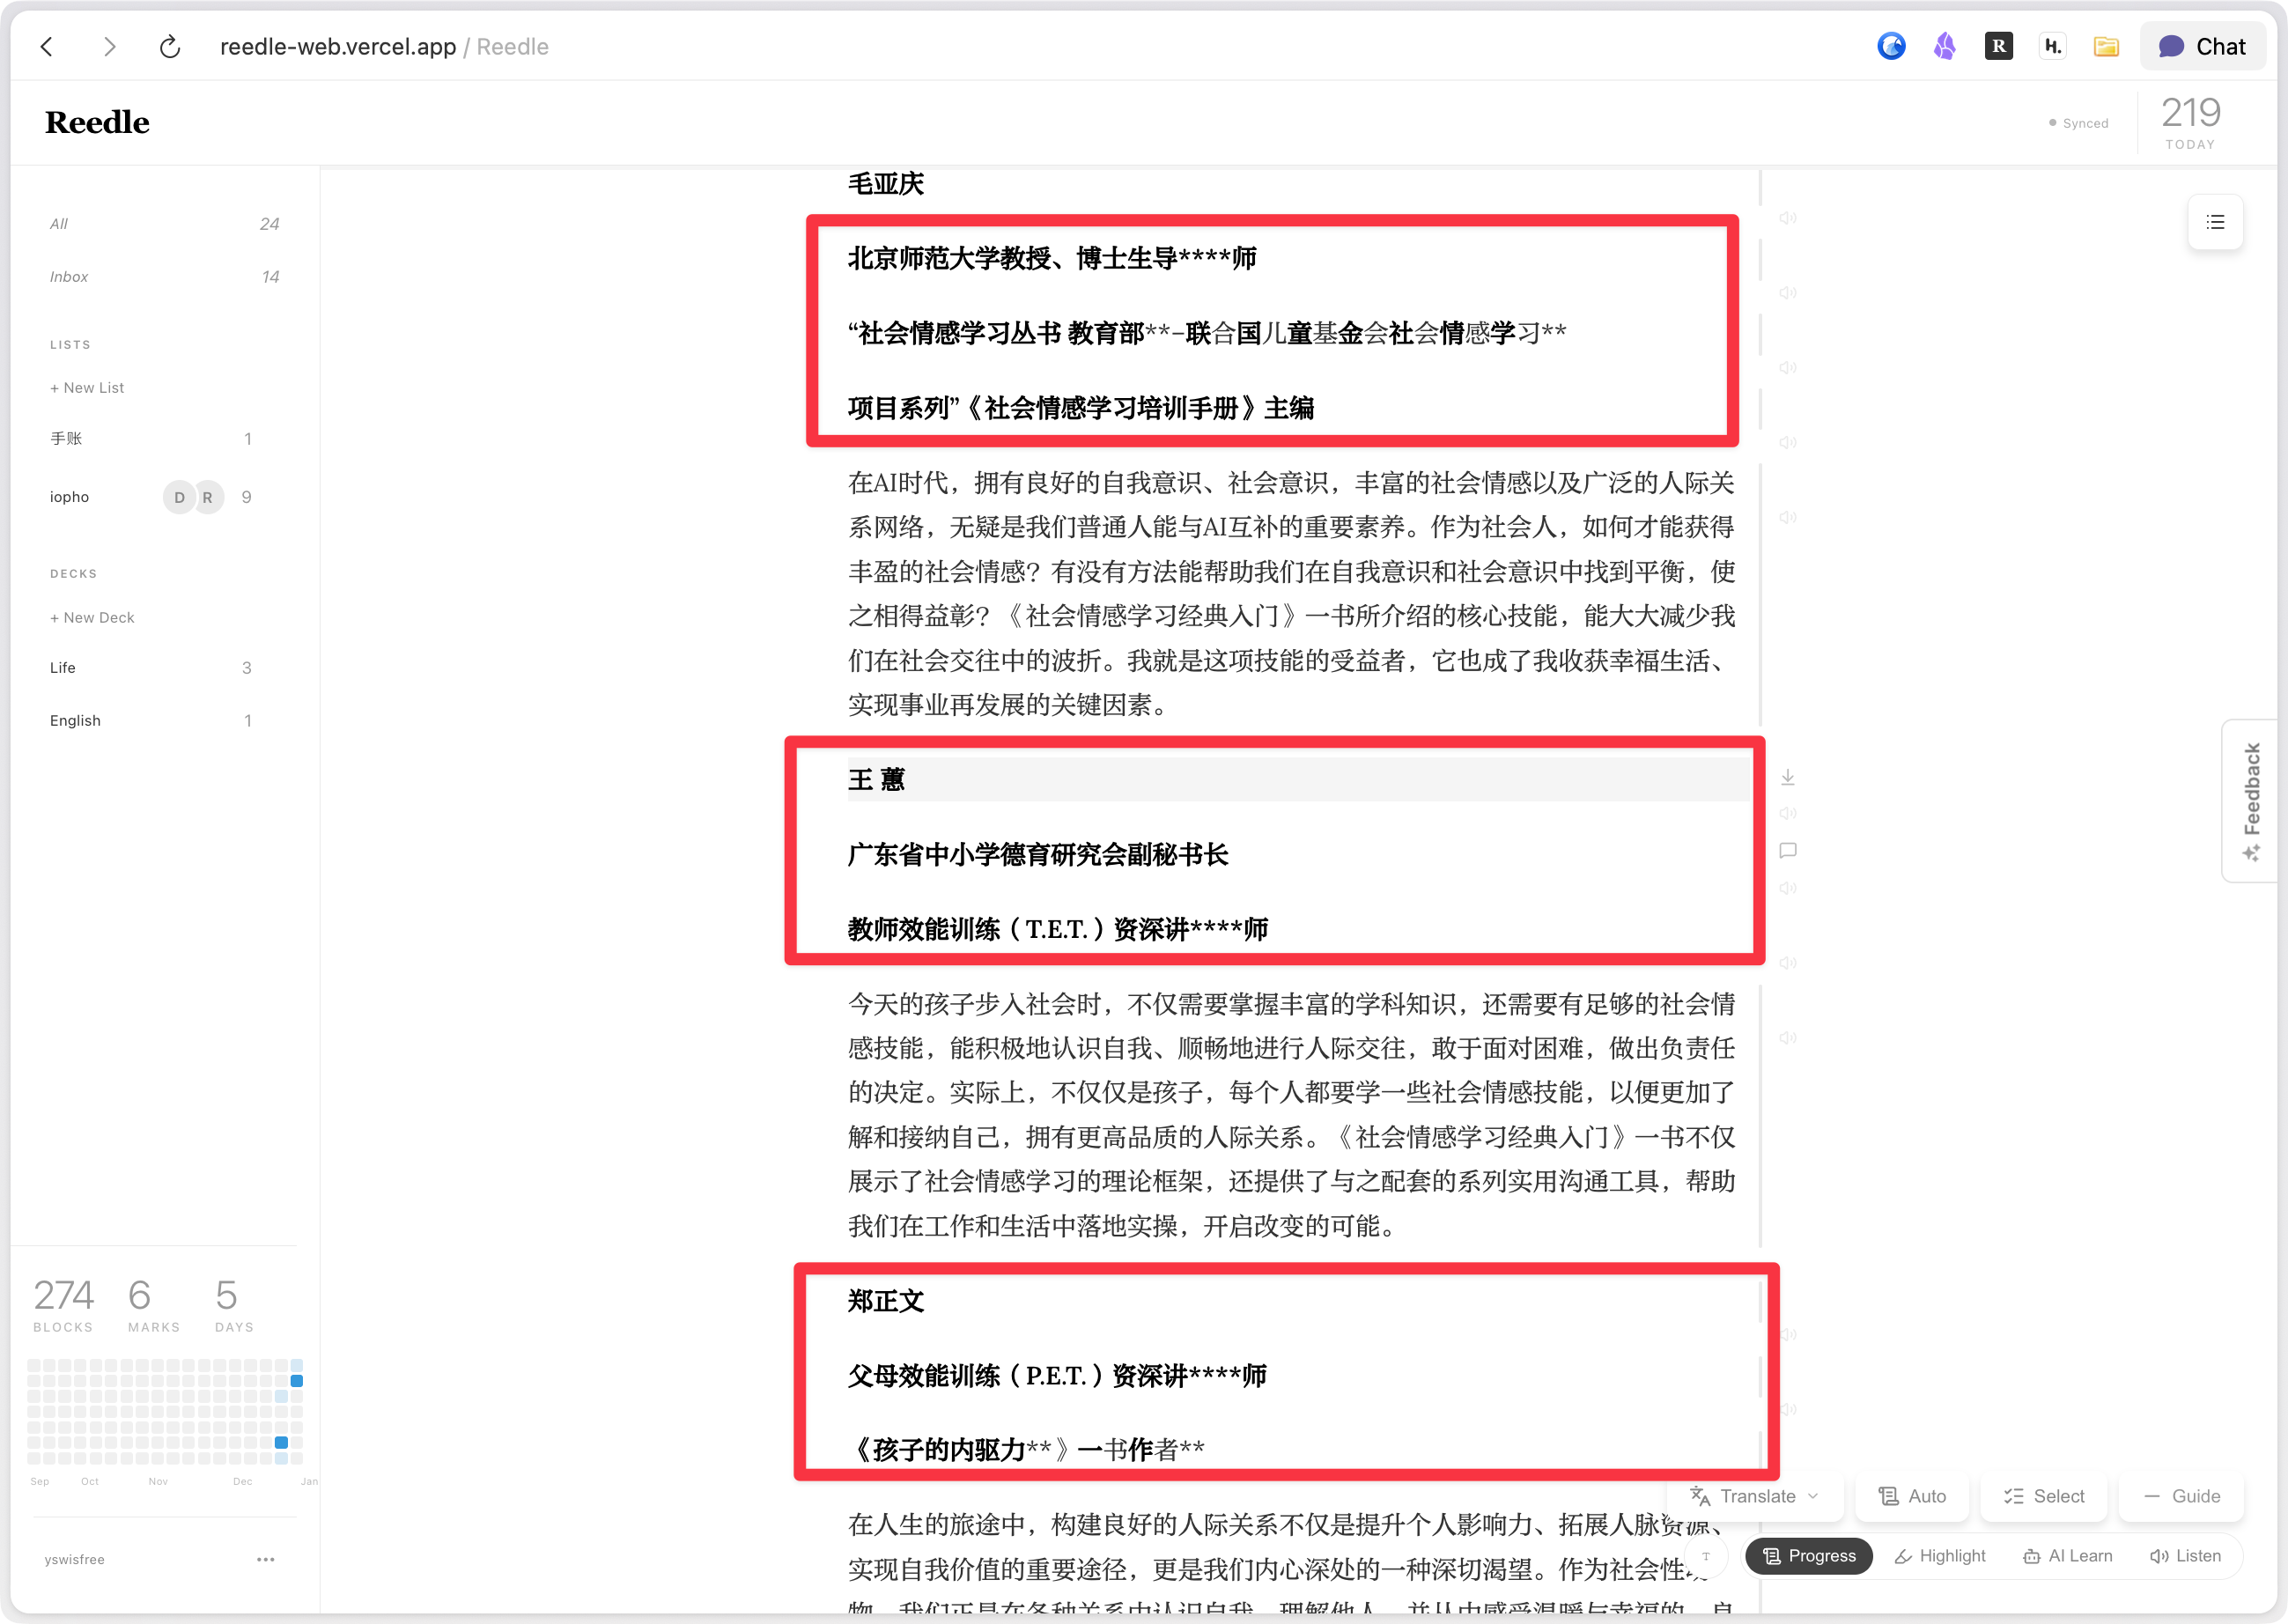Click the 219 Today counter
Viewport: 2288px width, 1624px height.
pyautogui.click(x=2190, y=122)
